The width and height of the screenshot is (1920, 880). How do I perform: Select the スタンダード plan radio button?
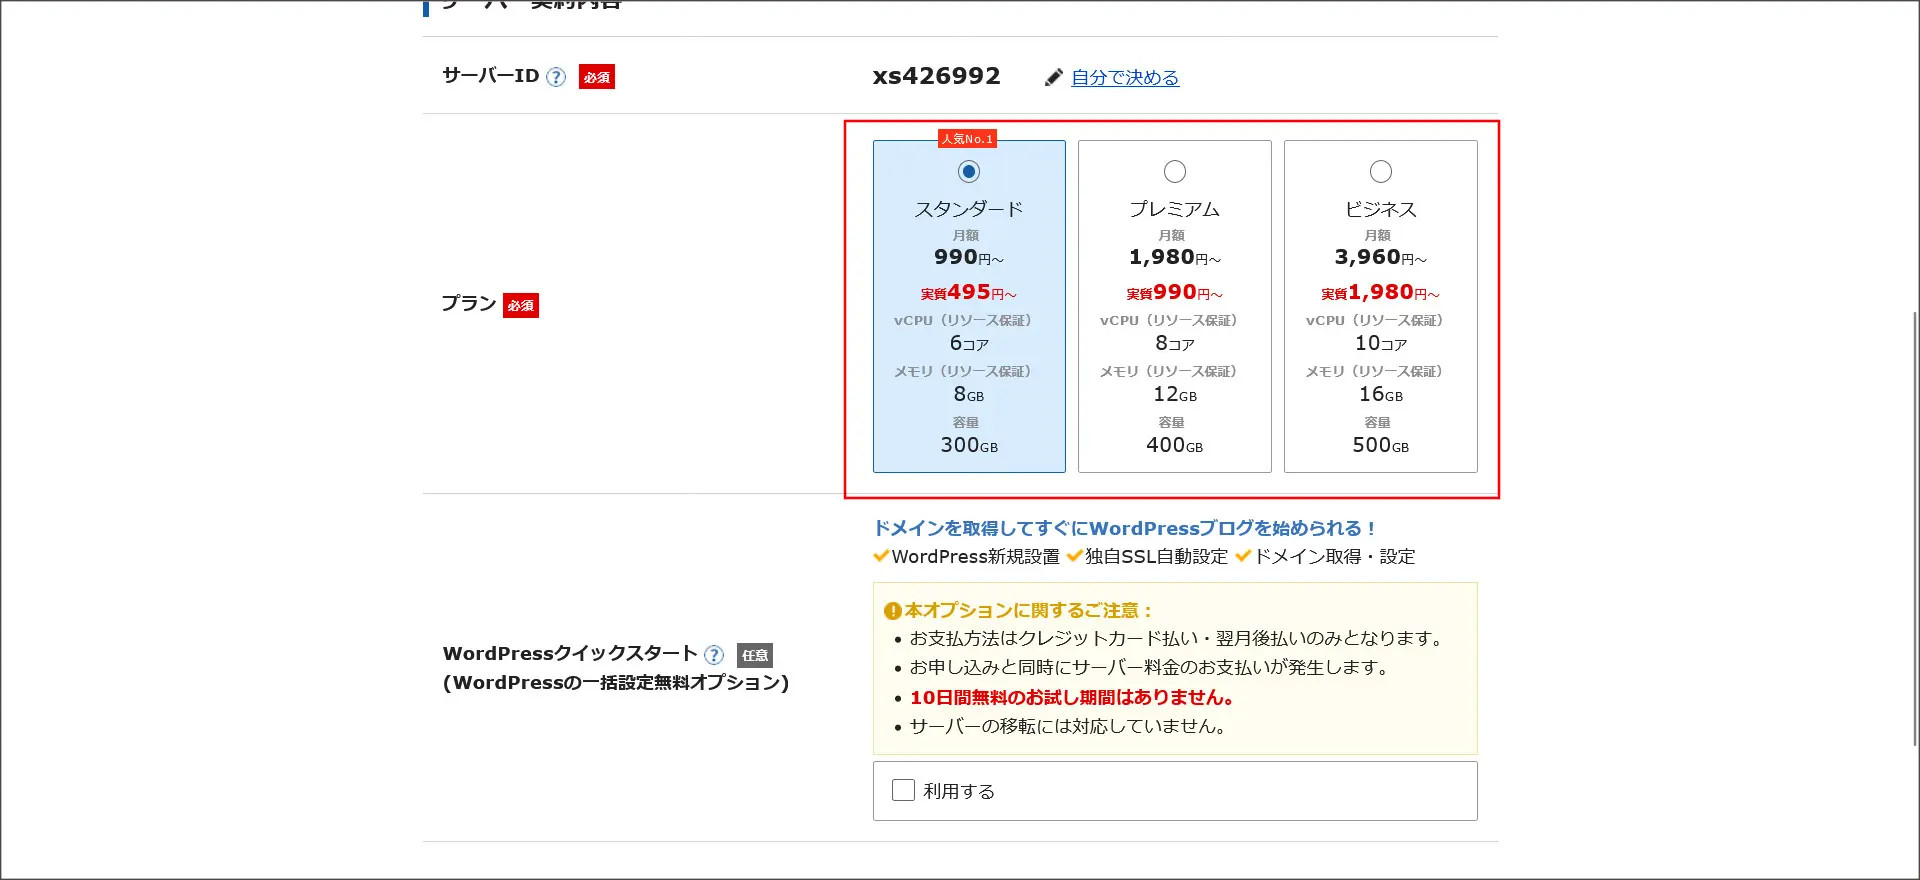tap(968, 172)
